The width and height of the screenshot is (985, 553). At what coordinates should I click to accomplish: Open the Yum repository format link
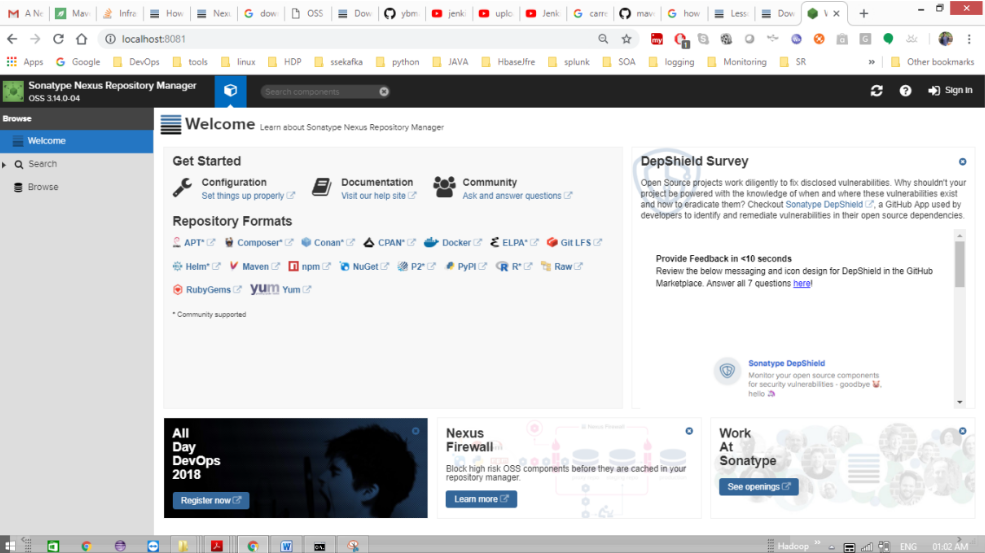(281, 289)
